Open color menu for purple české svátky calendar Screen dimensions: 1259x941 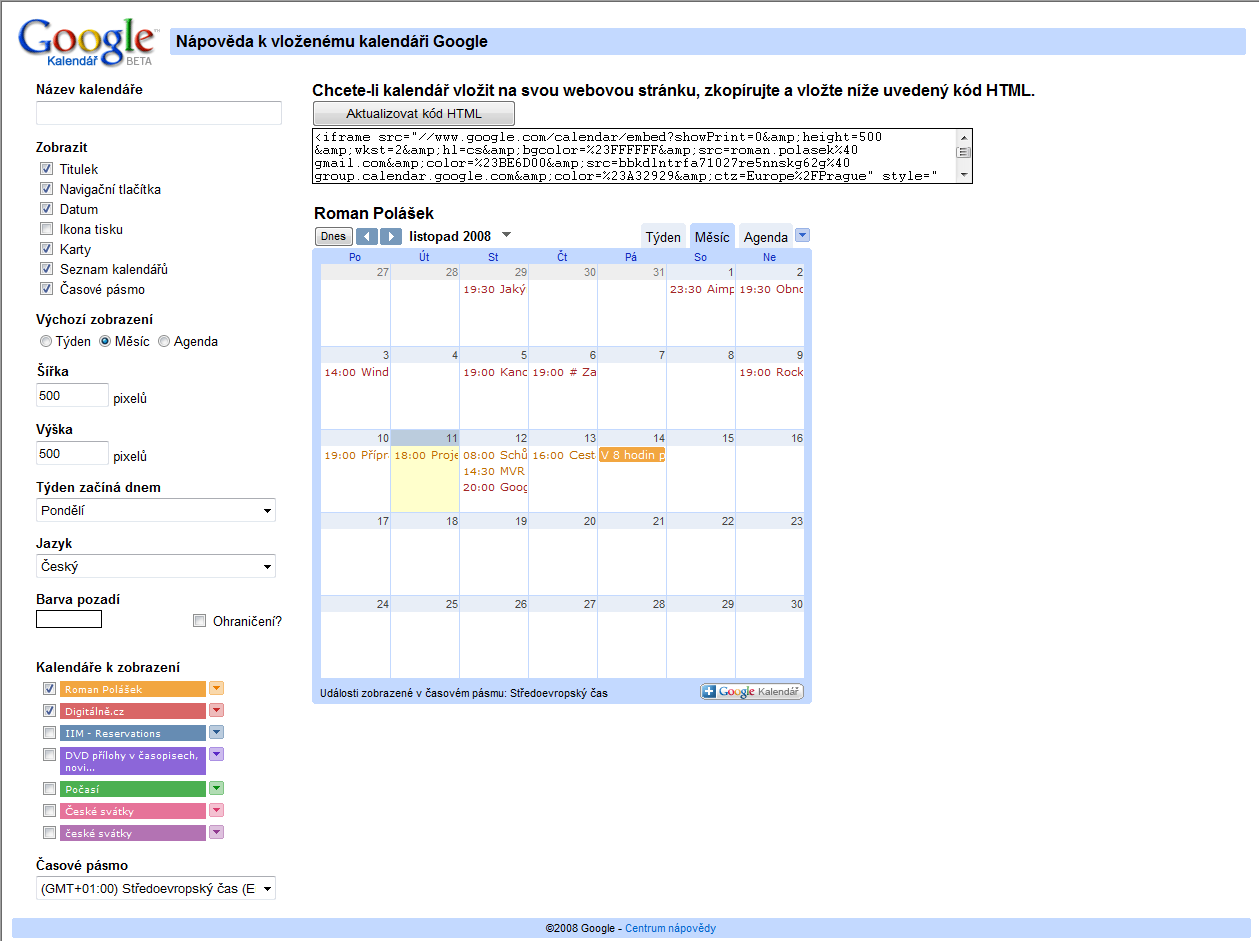pyautogui.click(x=216, y=833)
